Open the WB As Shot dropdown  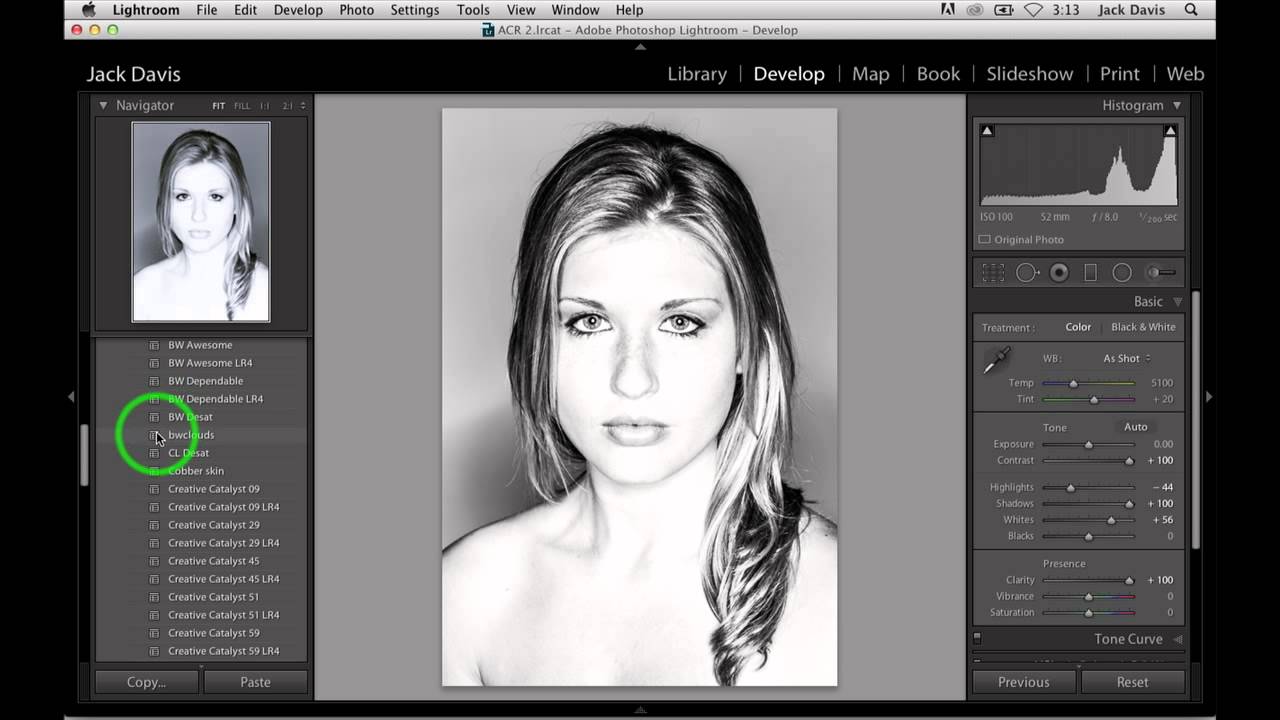1126,358
